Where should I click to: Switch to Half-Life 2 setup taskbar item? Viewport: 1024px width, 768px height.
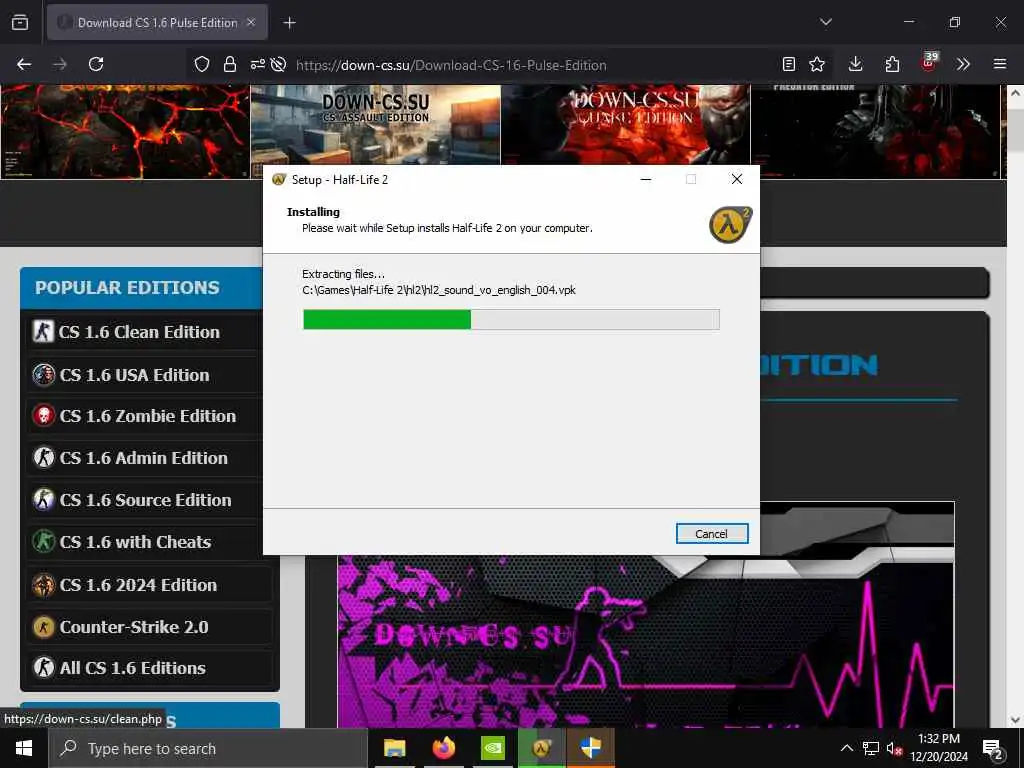(541, 748)
